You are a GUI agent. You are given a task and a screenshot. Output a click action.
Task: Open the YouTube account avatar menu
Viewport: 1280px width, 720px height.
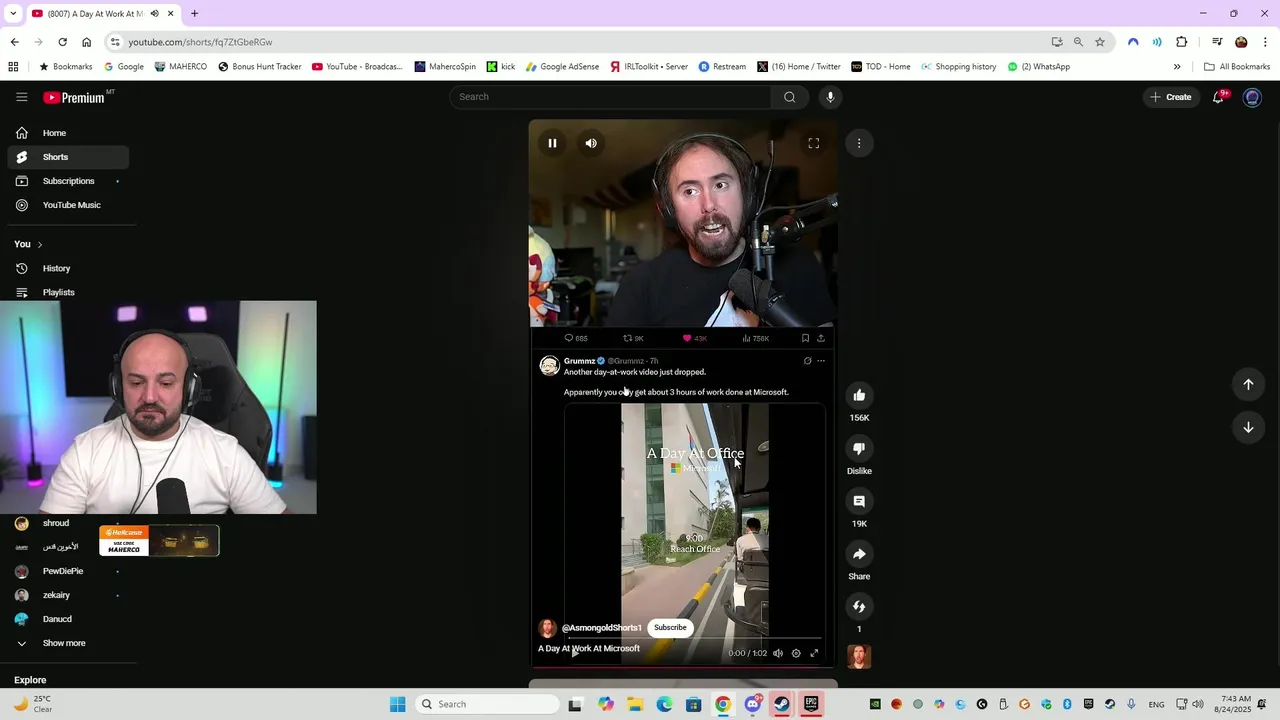pyautogui.click(x=1252, y=97)
